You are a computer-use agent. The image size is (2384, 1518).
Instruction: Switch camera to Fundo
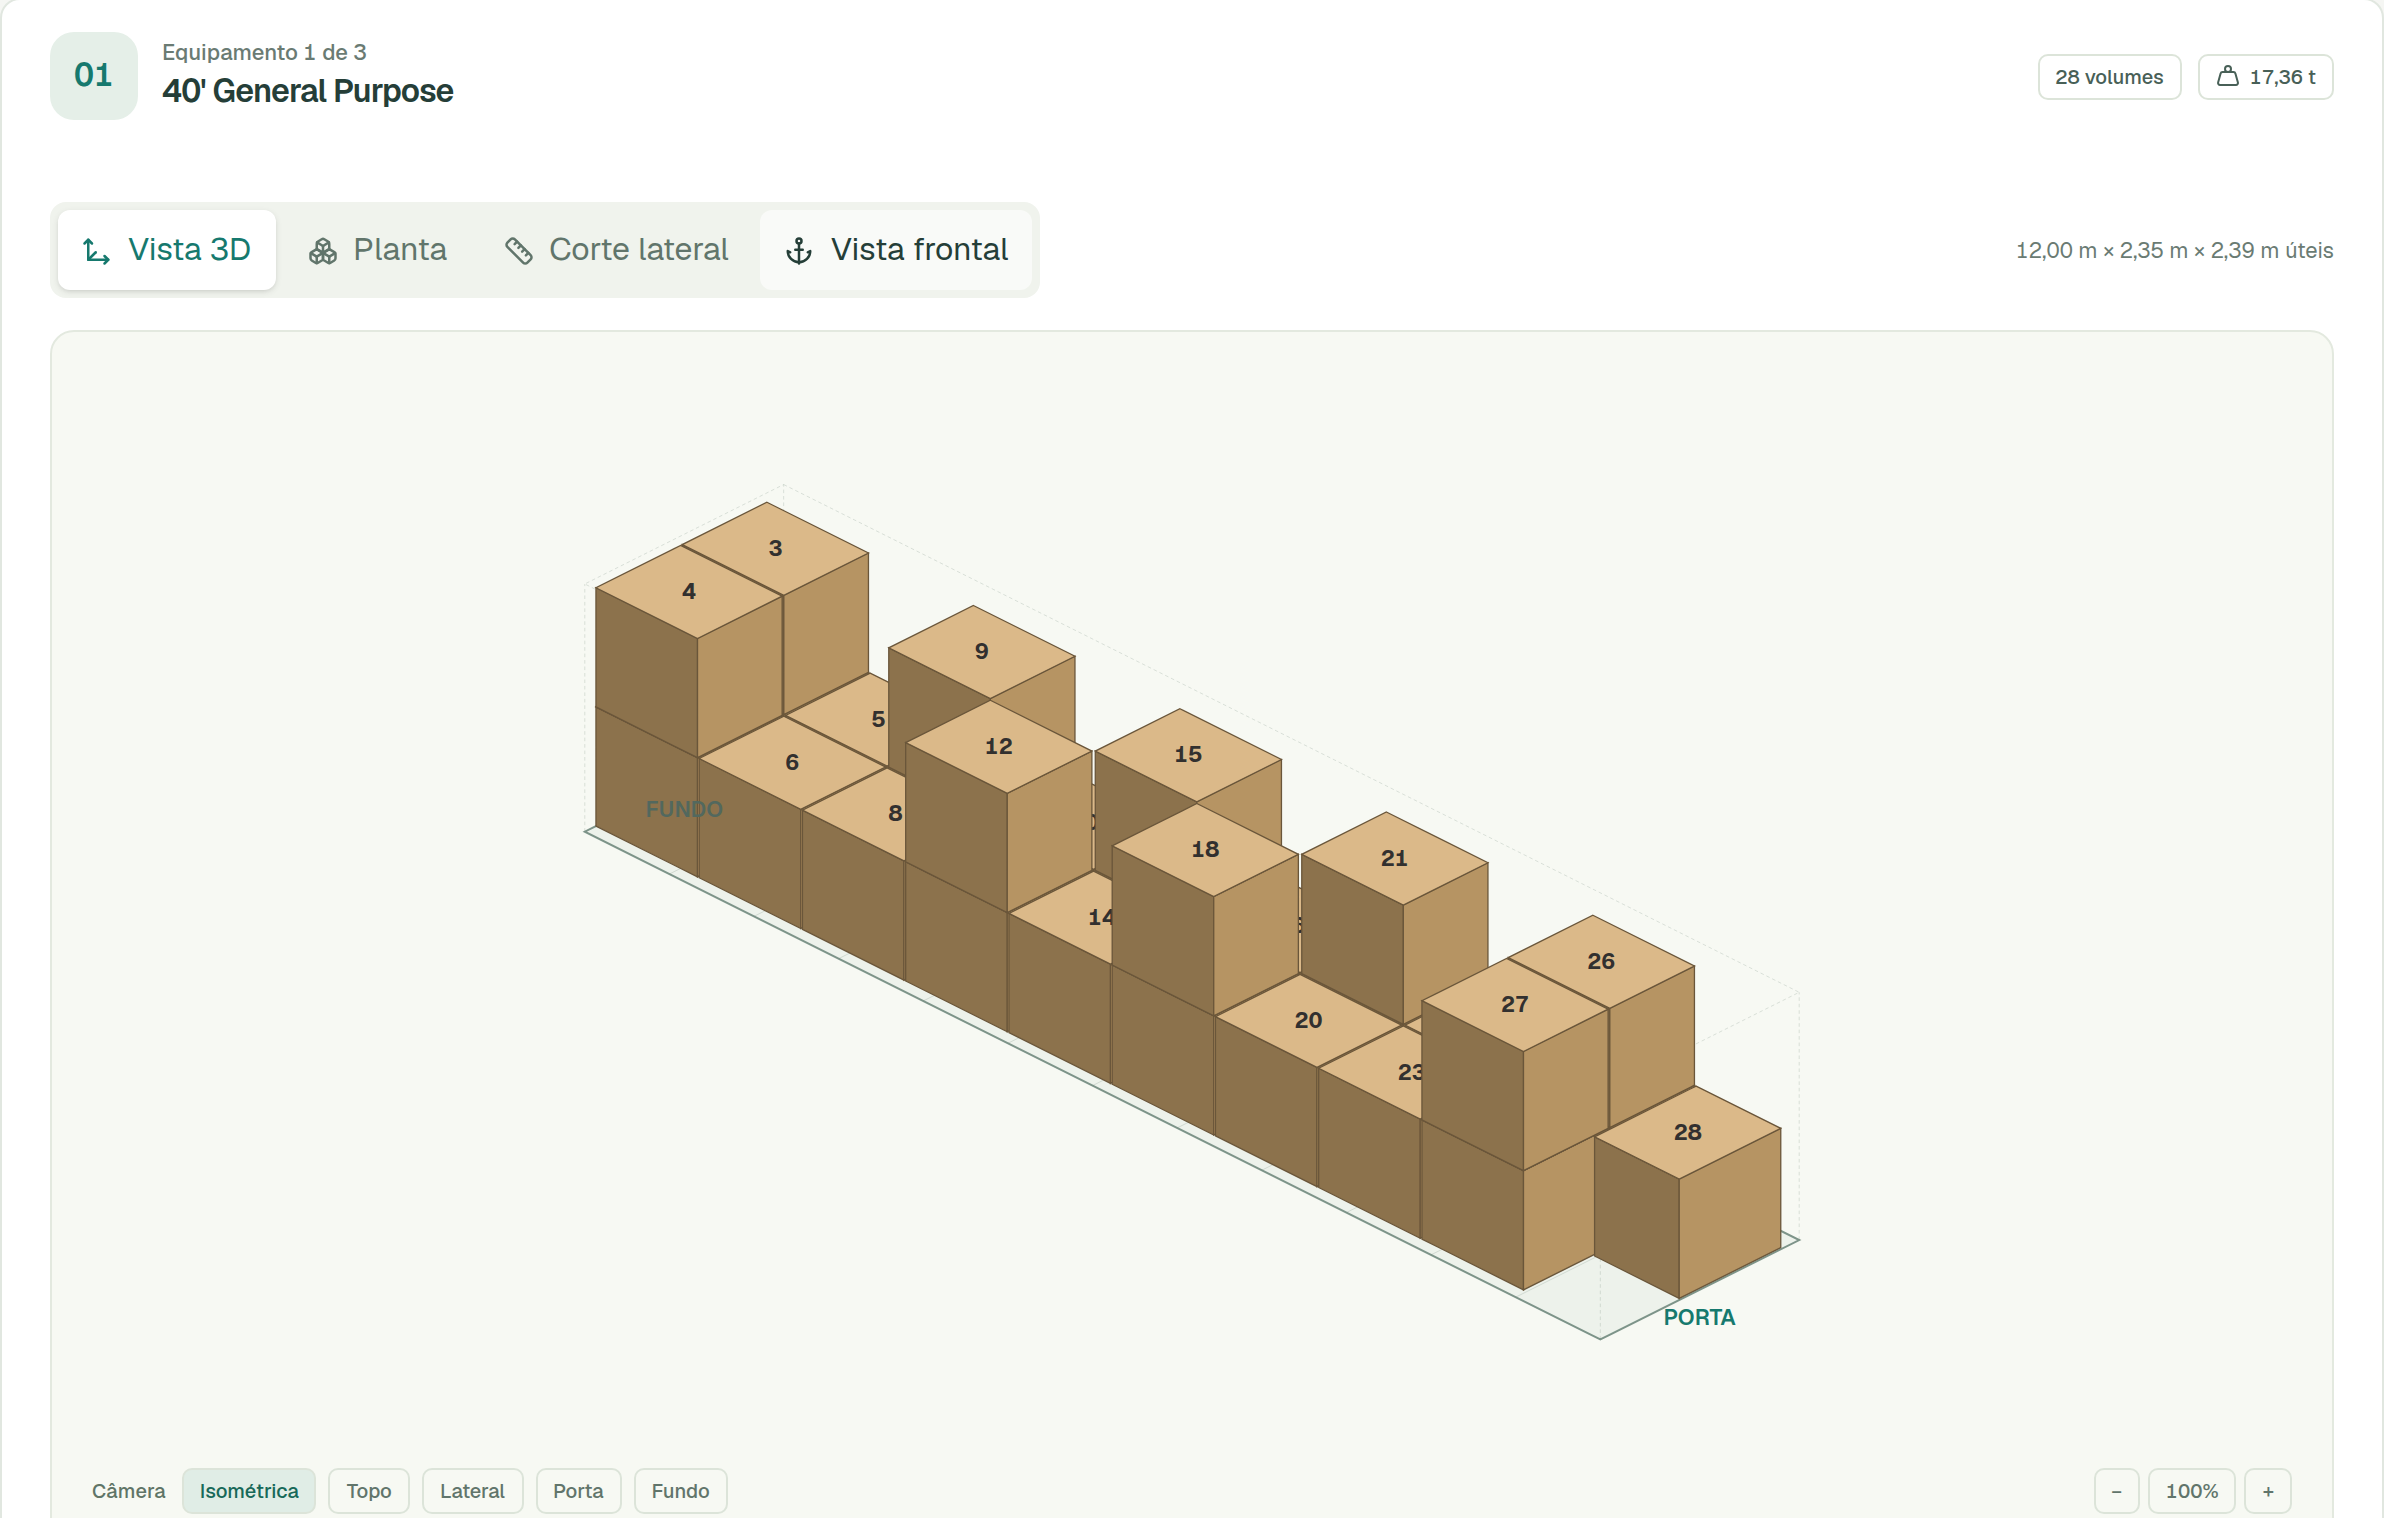pos(680,1490)
